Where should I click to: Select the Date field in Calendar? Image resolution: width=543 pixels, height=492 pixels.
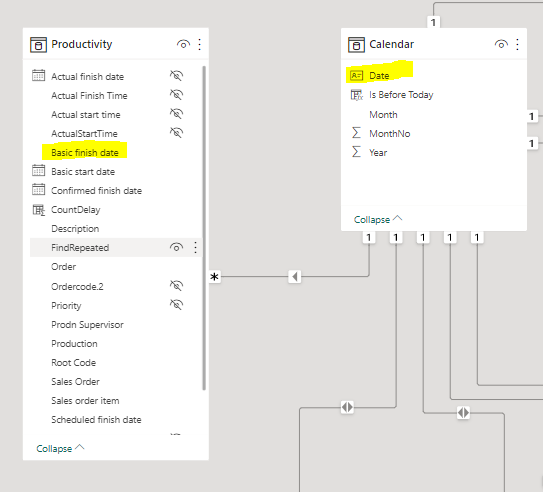coord(379,75)
